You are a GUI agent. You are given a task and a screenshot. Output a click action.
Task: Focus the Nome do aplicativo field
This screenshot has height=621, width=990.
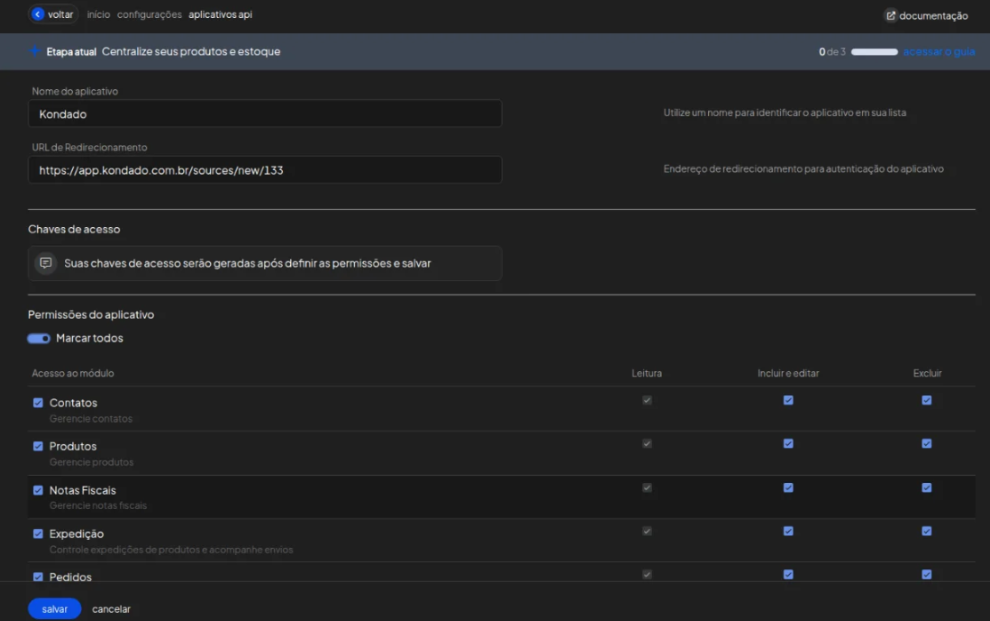point(265,114)
